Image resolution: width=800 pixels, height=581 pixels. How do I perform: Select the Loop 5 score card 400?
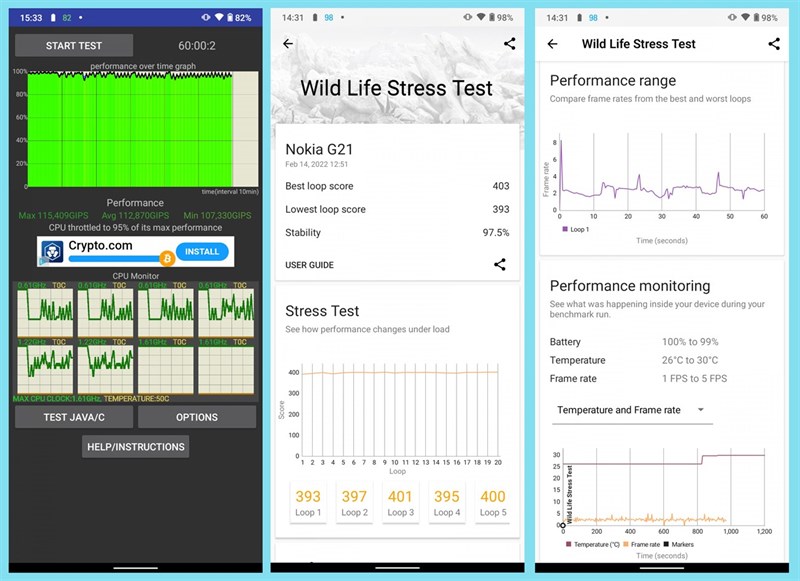(493, 502)
